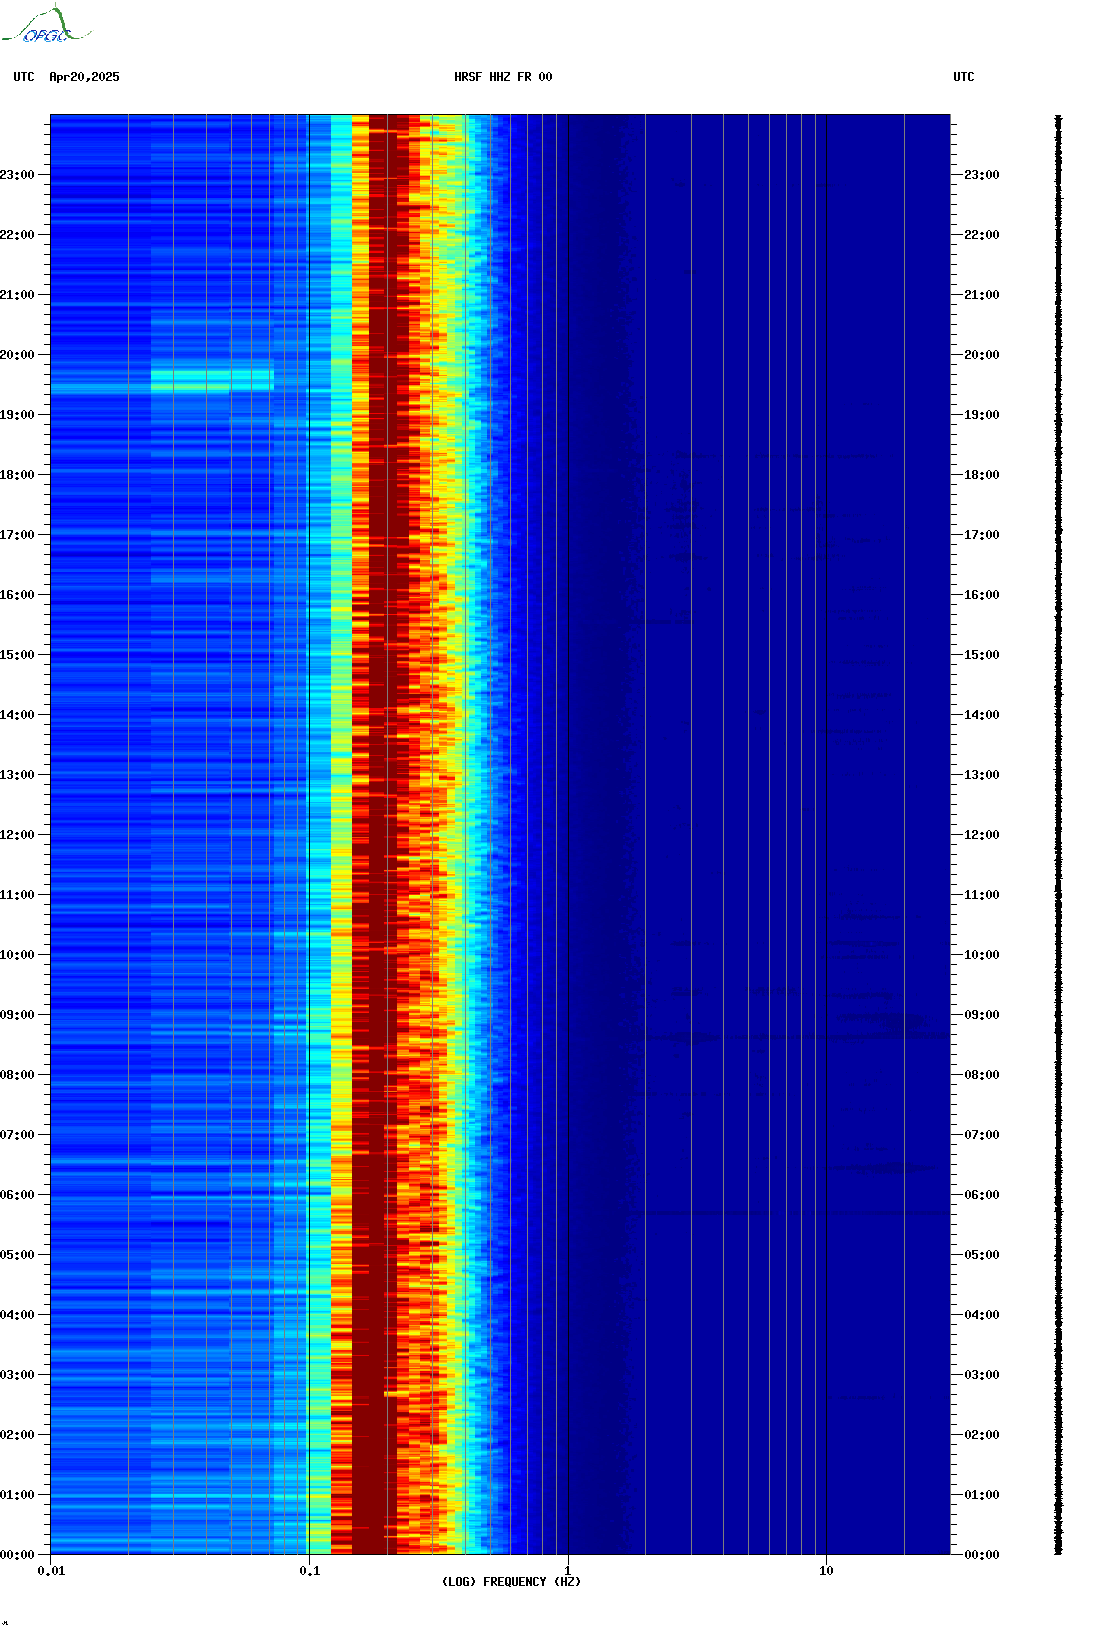Click 15:00 on the left time axis
The image size is (1102, 1634).
pos(17,655)
